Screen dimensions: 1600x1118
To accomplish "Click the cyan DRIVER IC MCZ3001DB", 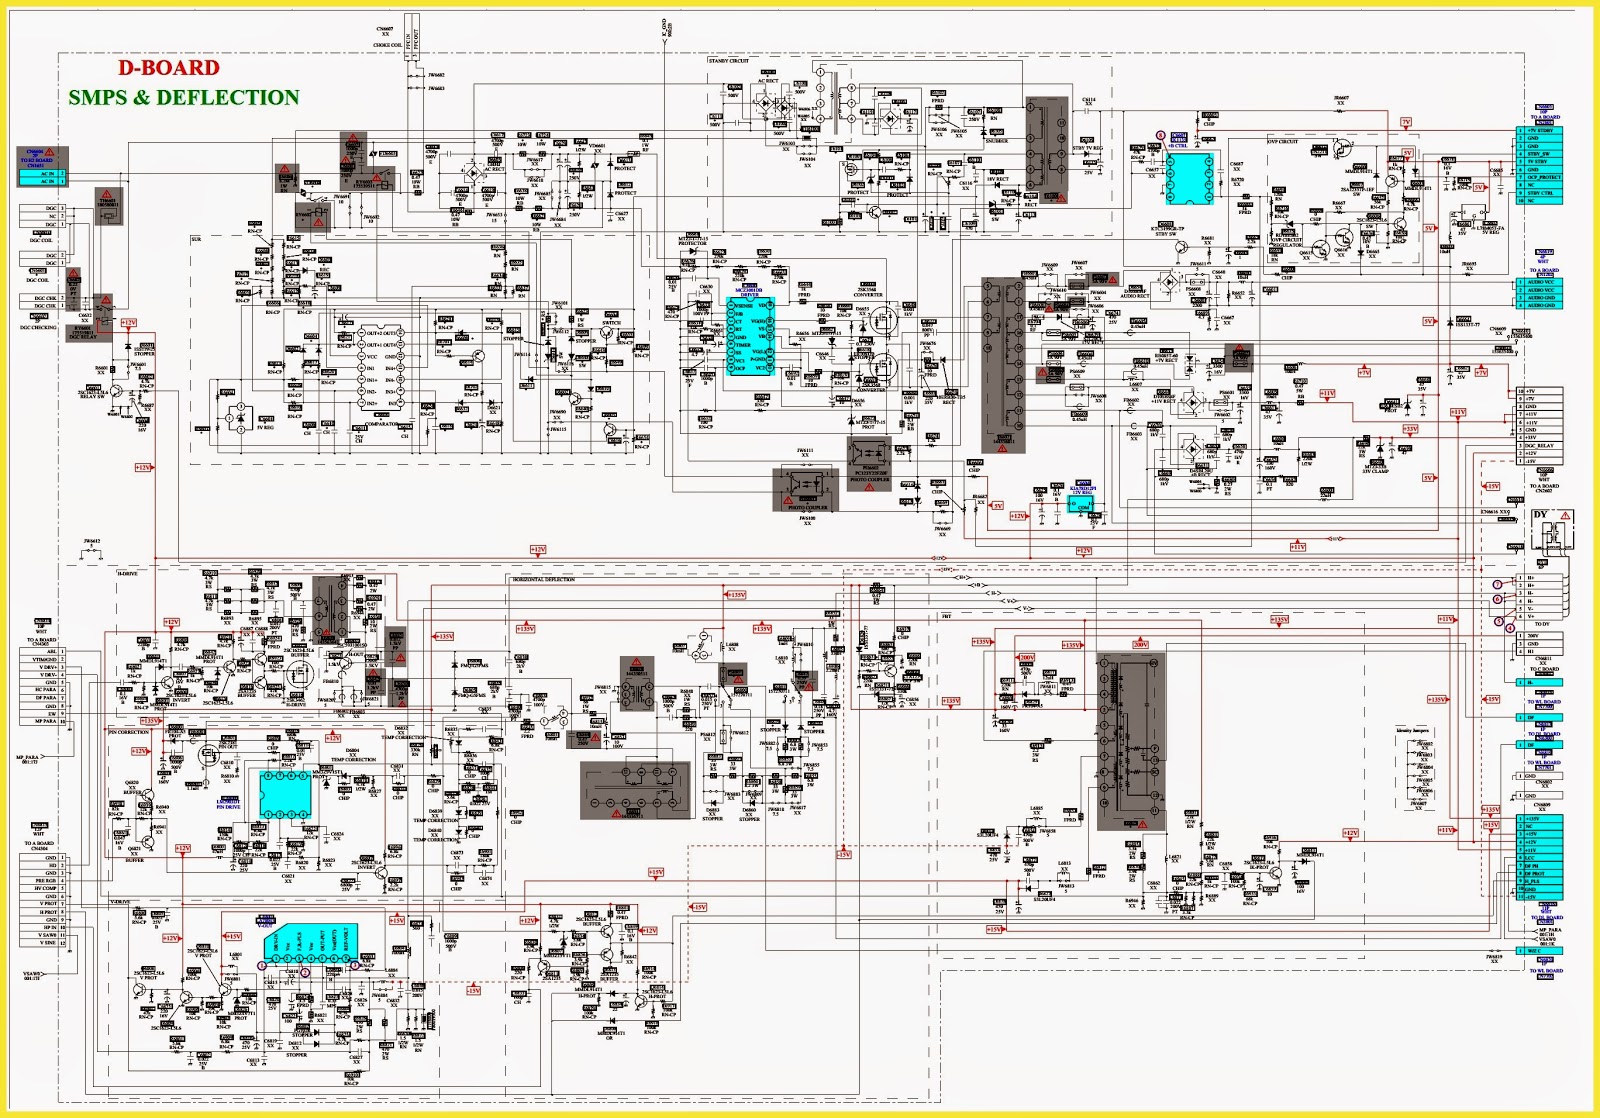I will pos(750,336).
